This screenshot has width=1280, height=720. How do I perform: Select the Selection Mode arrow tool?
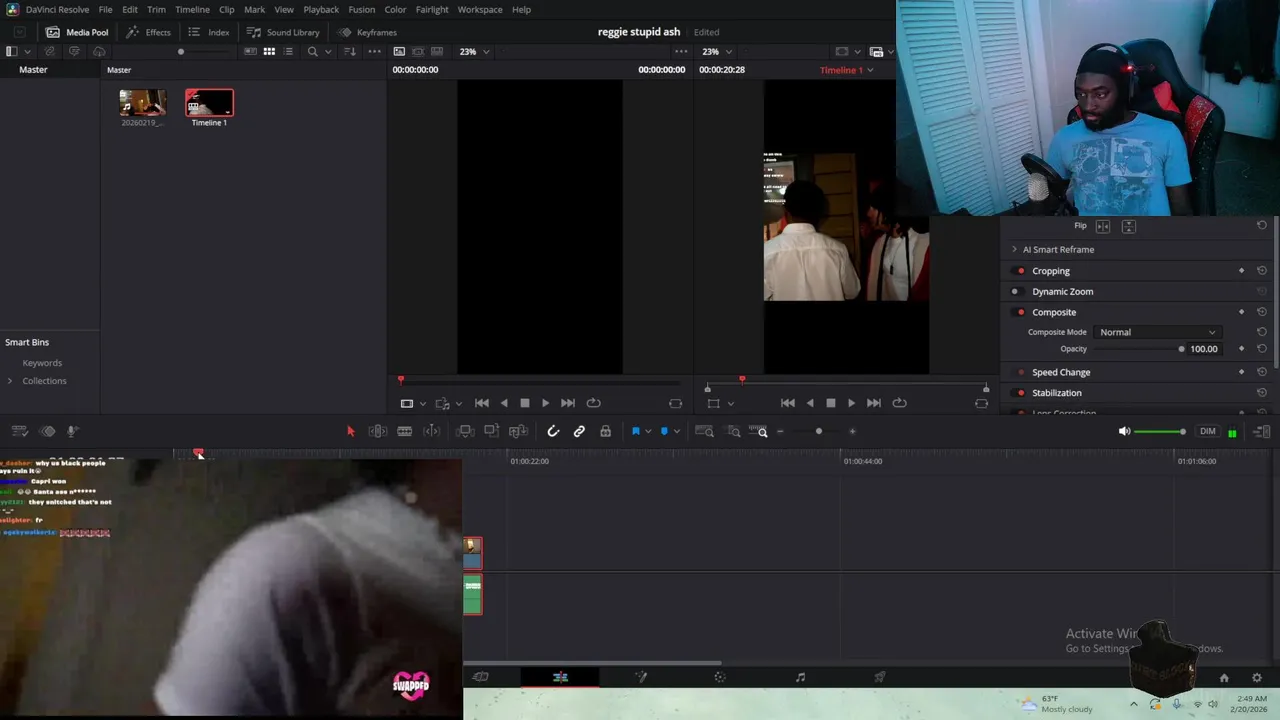tap(350, 431)
